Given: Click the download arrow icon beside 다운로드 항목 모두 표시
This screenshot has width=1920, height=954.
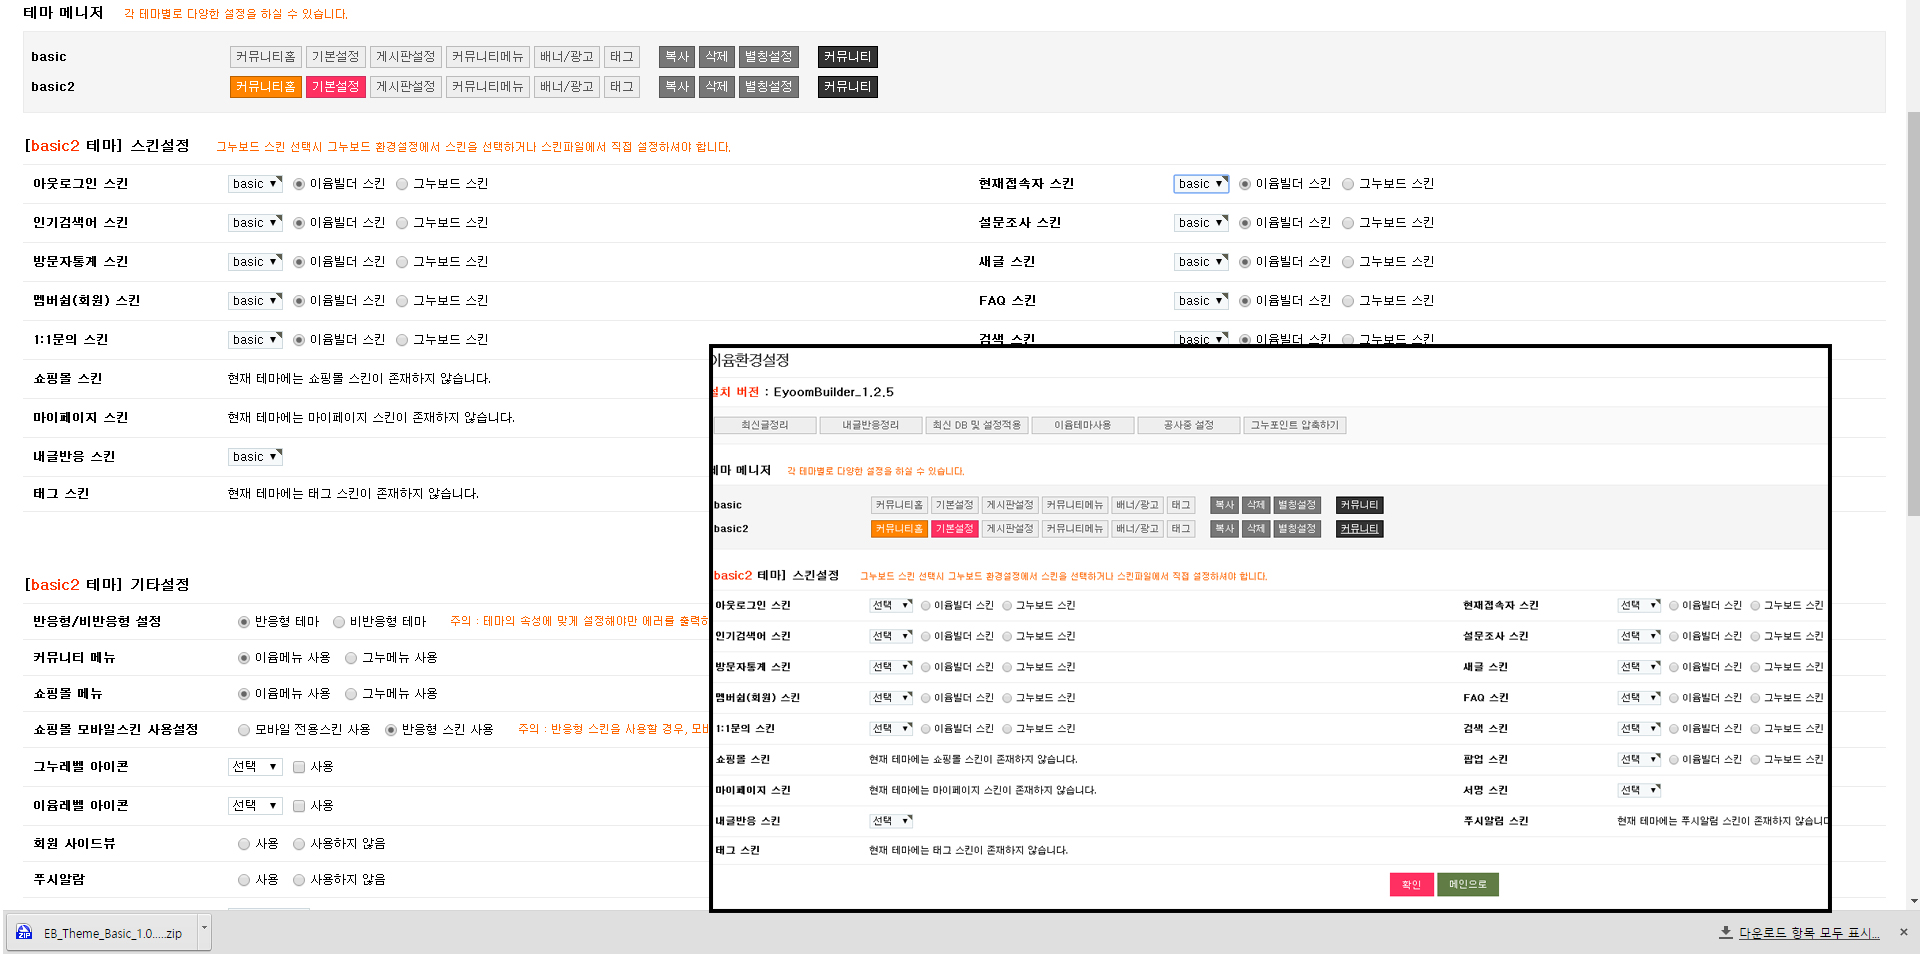Looking at the screenshot, I should (1725, 932).
